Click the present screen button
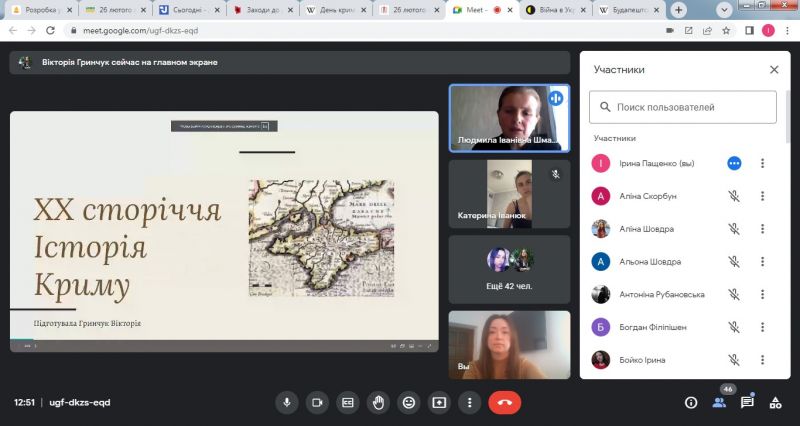The width and height of the screenshot is (800, 426). (439, 403)
